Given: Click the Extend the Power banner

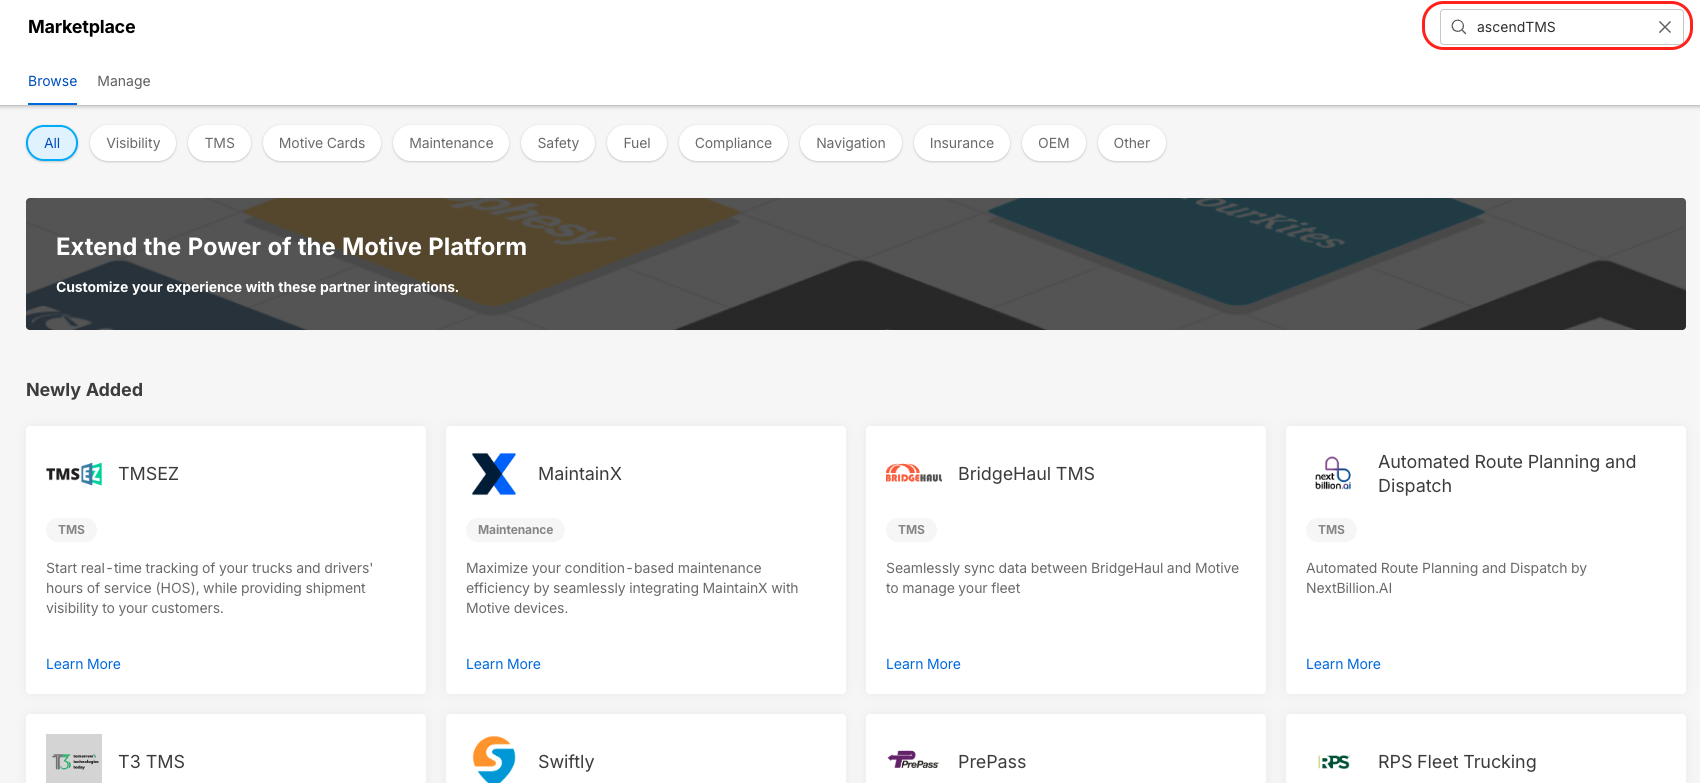Looking at the screenshot, I should pyautogui.click(x=856, y=264).
